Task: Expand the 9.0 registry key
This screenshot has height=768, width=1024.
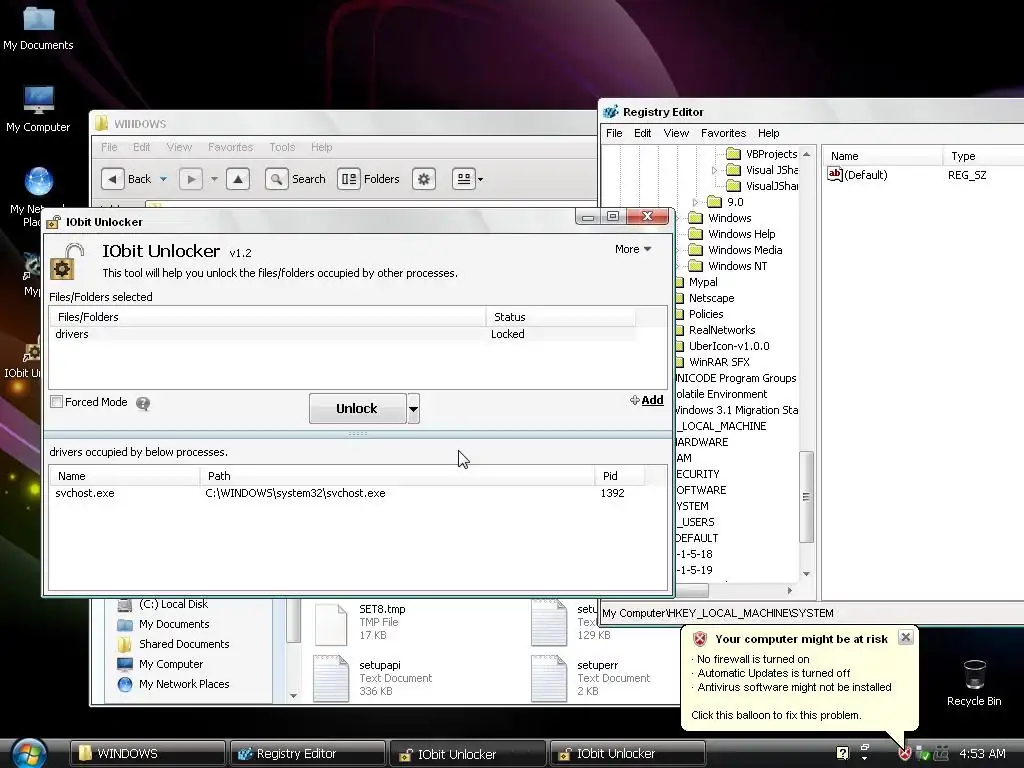Action: (696, 202)
